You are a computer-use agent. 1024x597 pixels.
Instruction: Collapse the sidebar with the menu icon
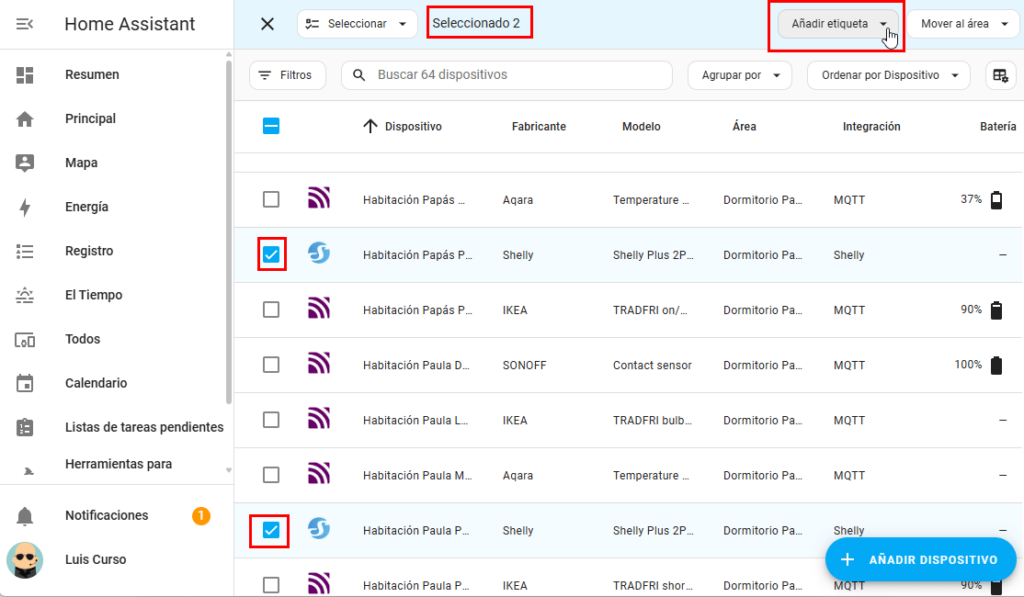(25, 24)
